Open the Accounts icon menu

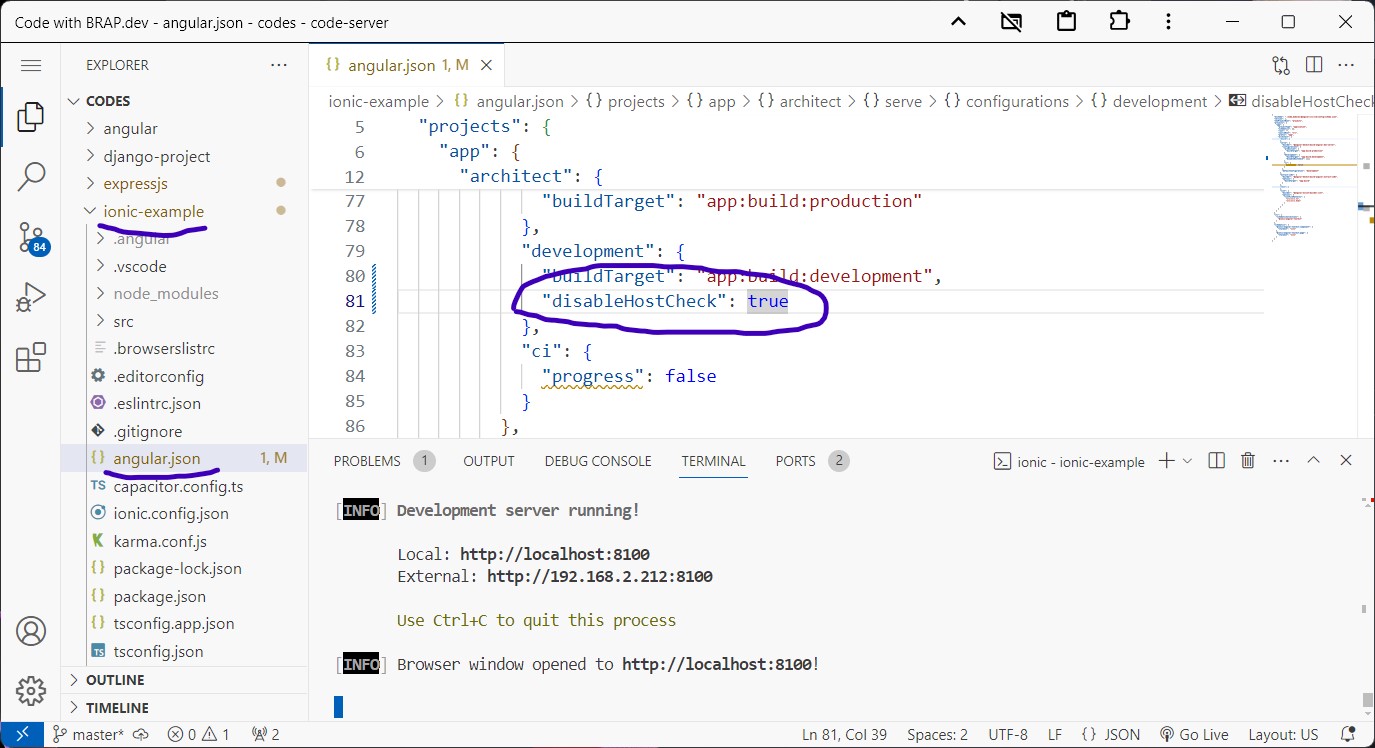[x=31, y=631]
